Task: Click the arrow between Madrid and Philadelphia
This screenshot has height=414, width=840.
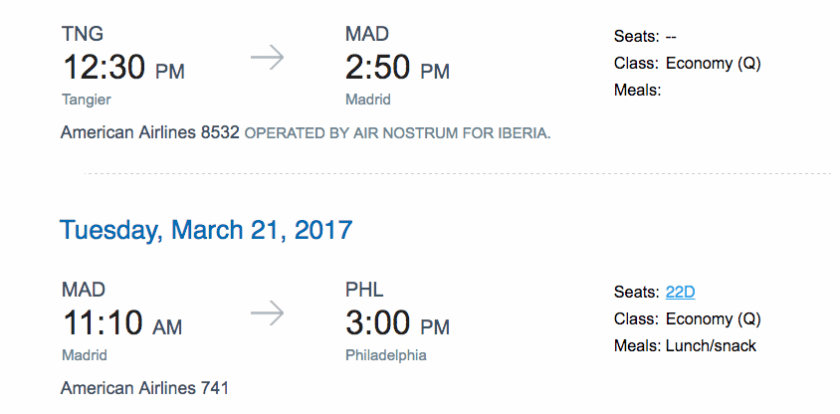Action: [x=267, y=314]
